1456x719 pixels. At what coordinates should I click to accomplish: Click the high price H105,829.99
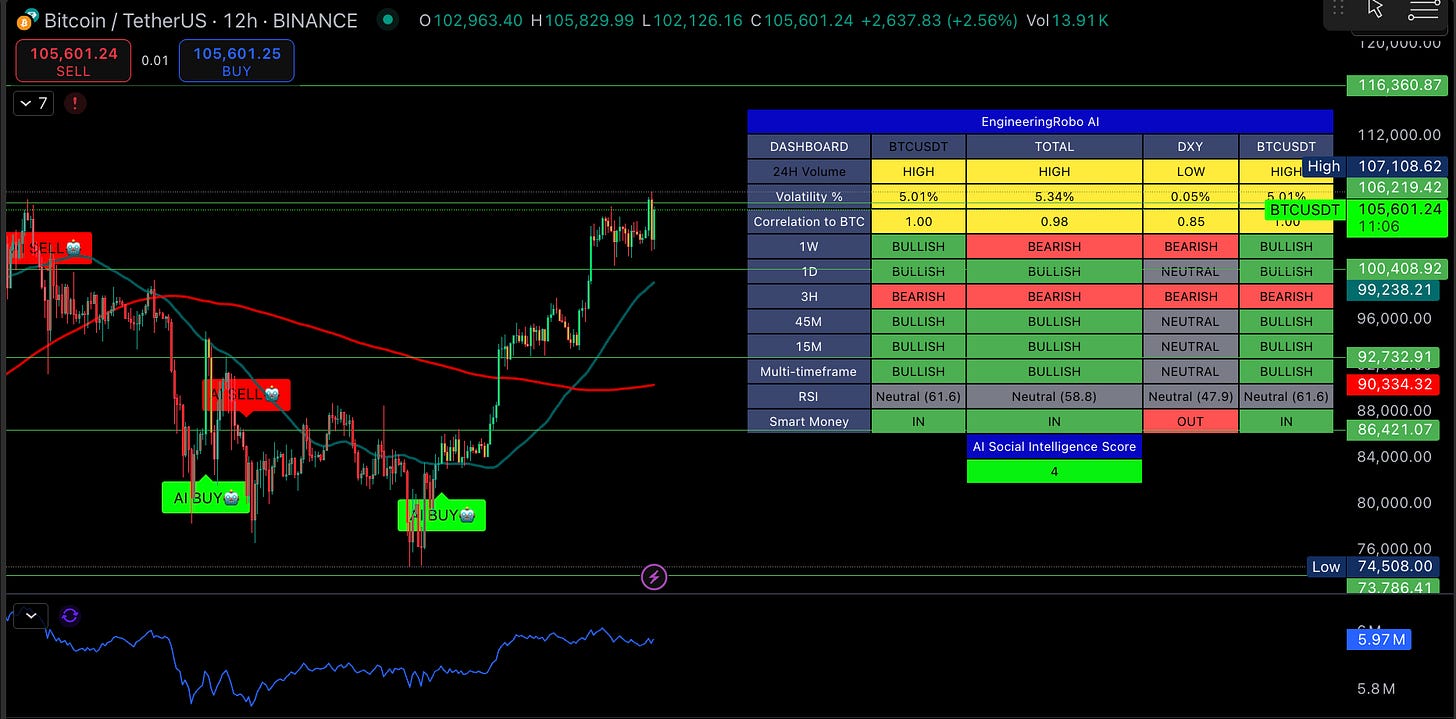[583, 20]
